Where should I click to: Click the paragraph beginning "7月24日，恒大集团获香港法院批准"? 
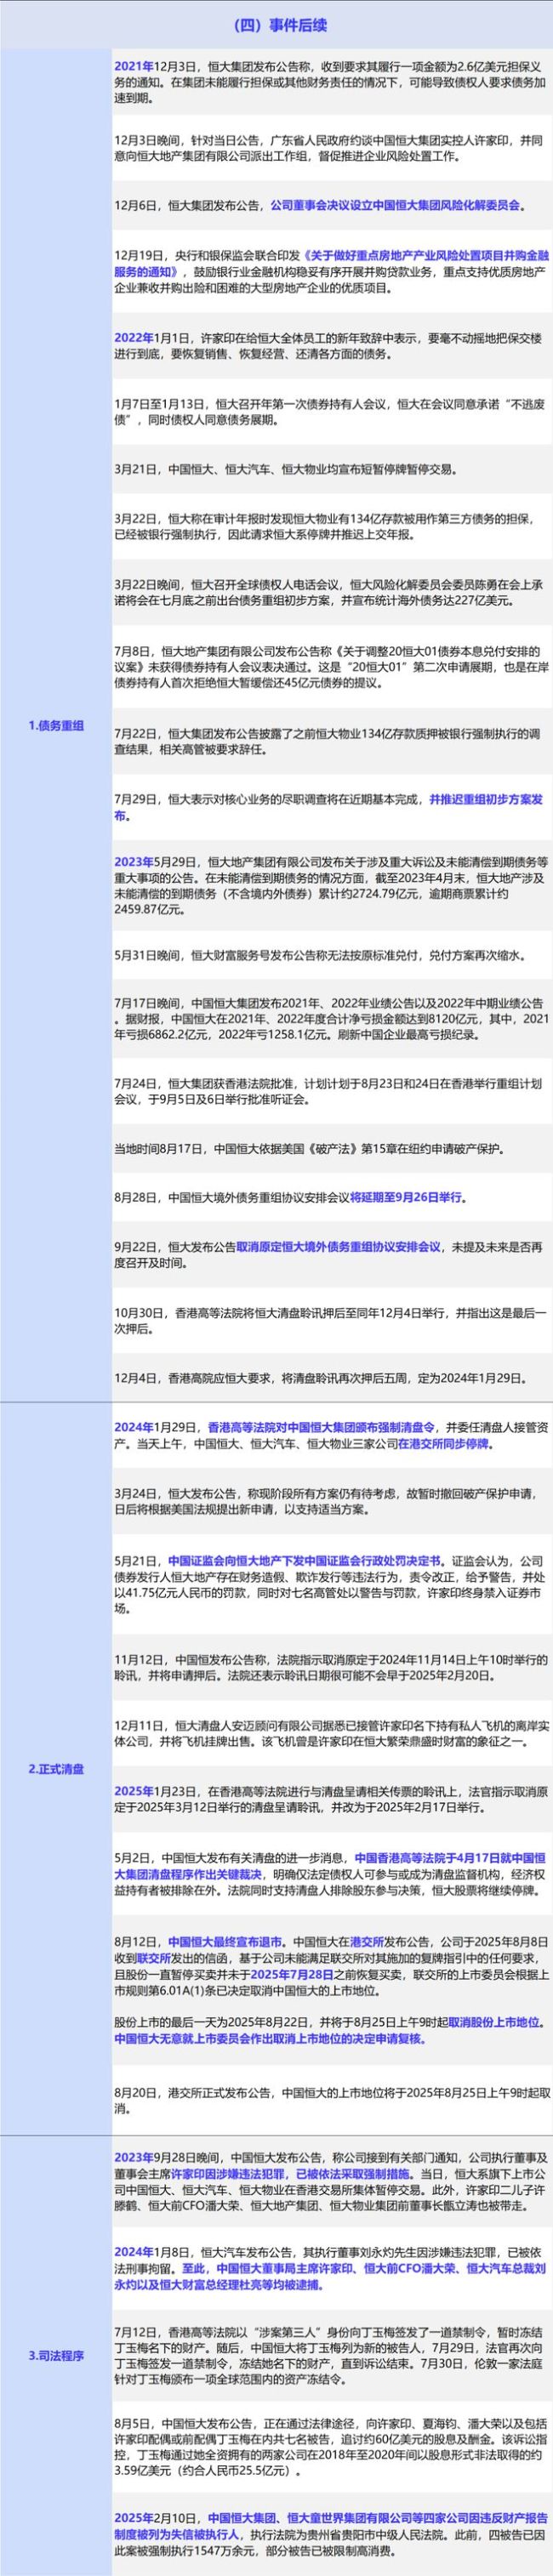pyautogui.click(x=327, y=1091)
